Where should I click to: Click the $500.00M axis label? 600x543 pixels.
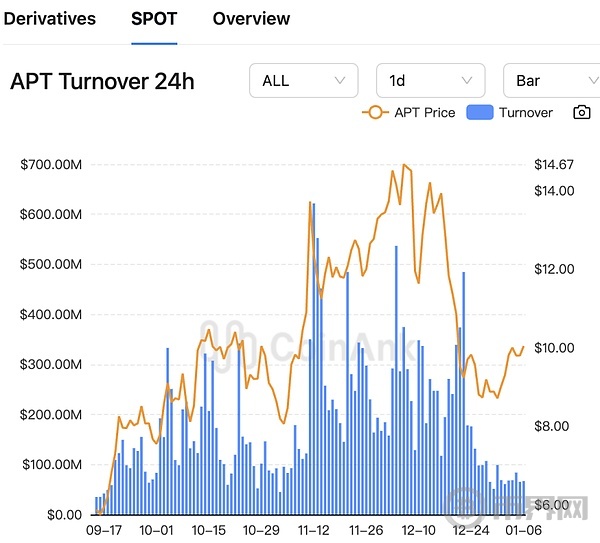click(51, 264)
